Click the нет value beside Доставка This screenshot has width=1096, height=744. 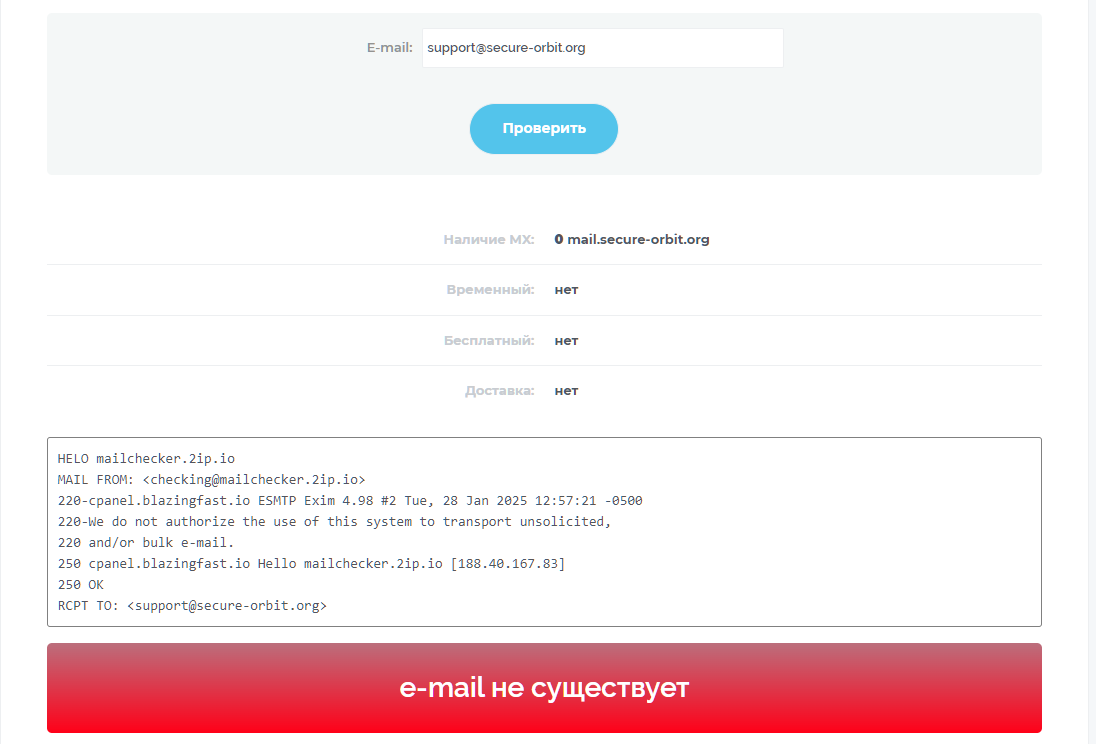pos(566,391)
